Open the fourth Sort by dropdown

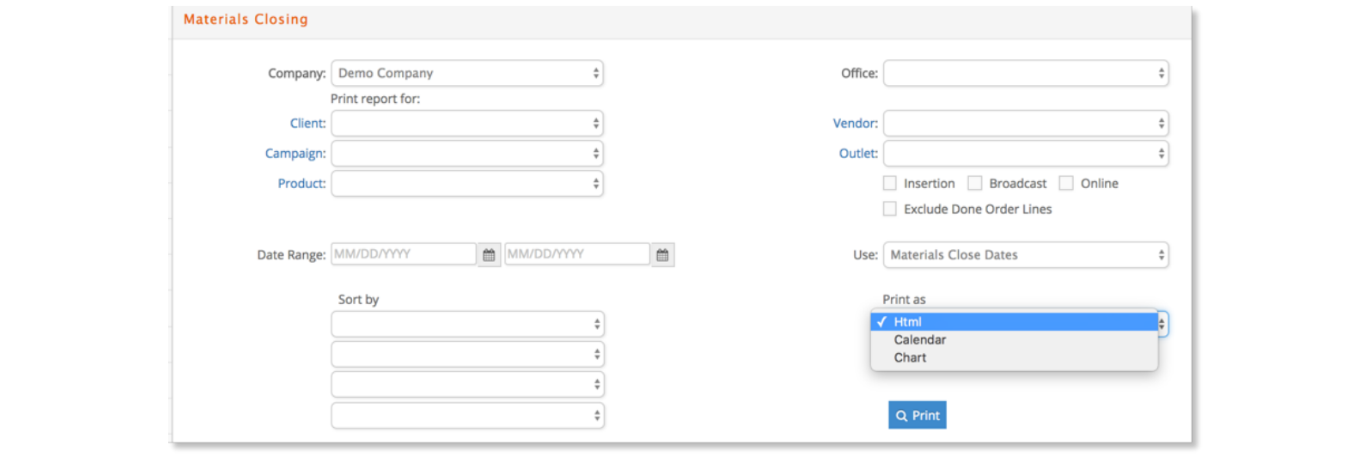pyautogui.click(x=468, y=415)
